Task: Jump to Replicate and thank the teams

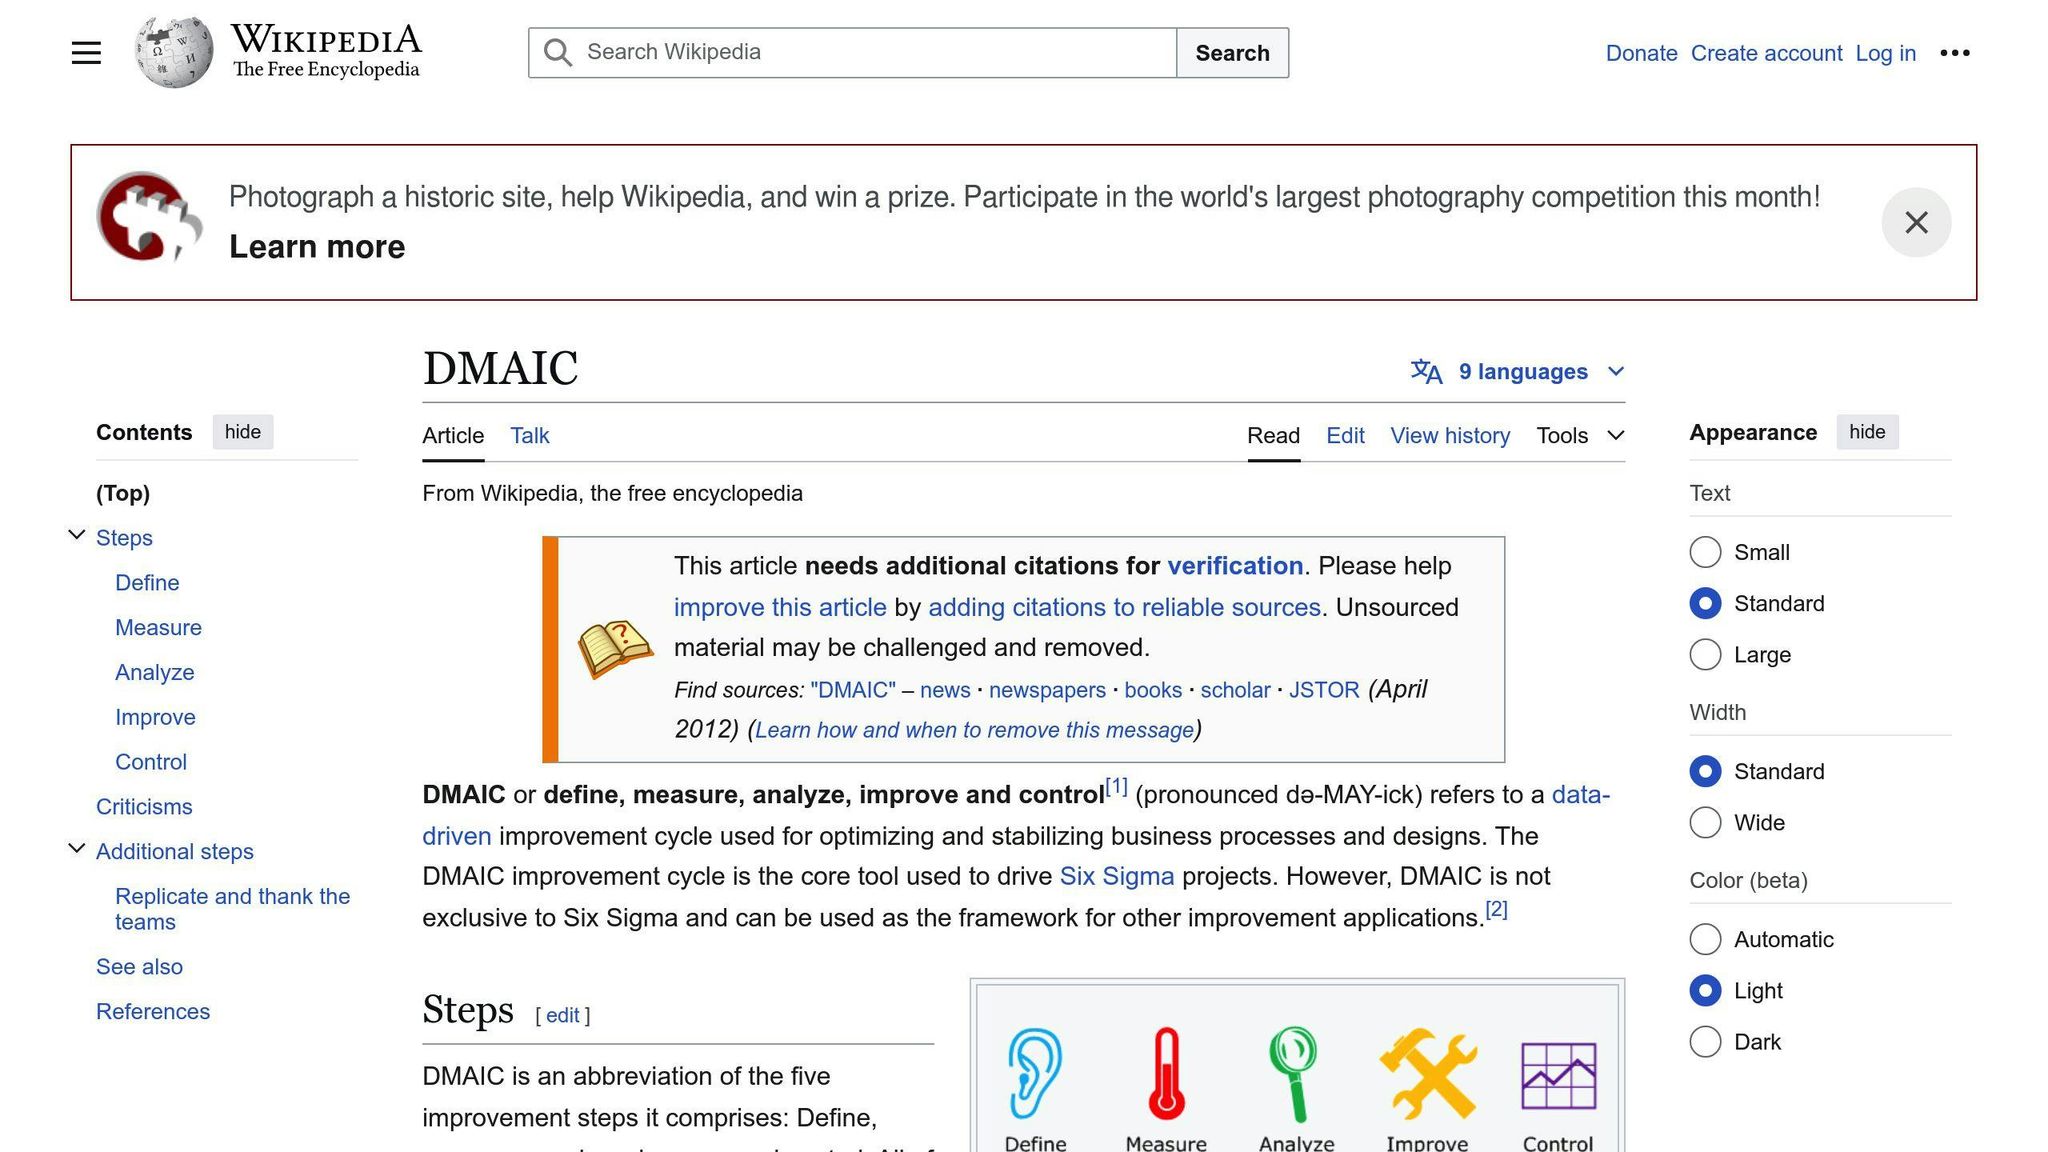Action: click(233, 909)
